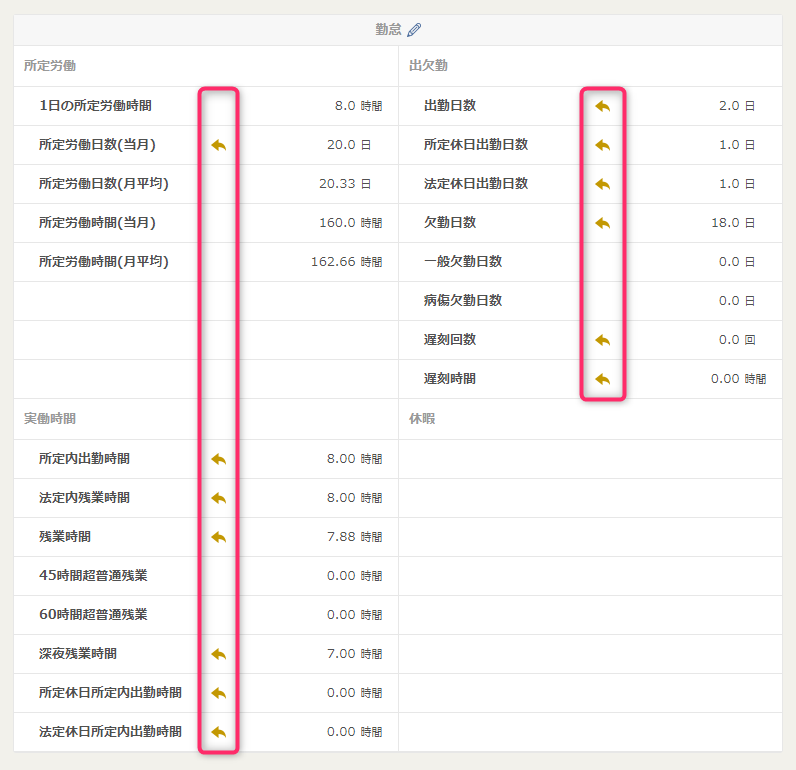Click the pencil edit icon beside 勤怠
Screen dimensions: 796x770
(414, 30)
